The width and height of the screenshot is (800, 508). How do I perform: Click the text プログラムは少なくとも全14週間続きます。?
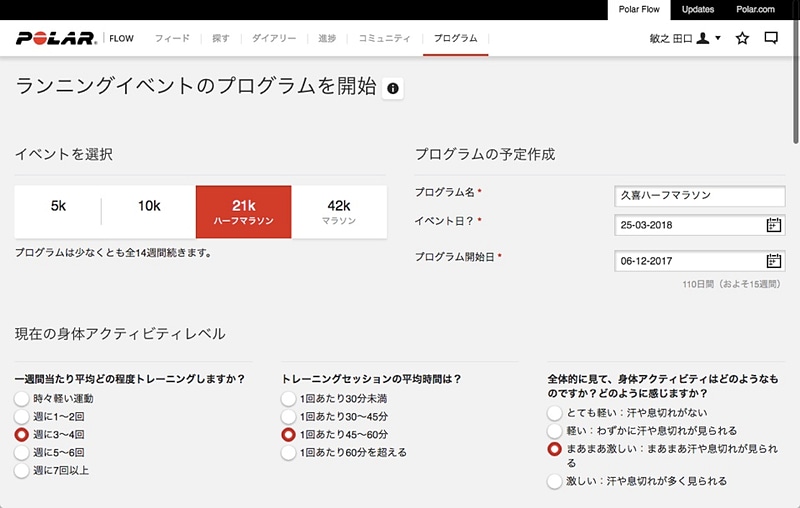[113, 252]
